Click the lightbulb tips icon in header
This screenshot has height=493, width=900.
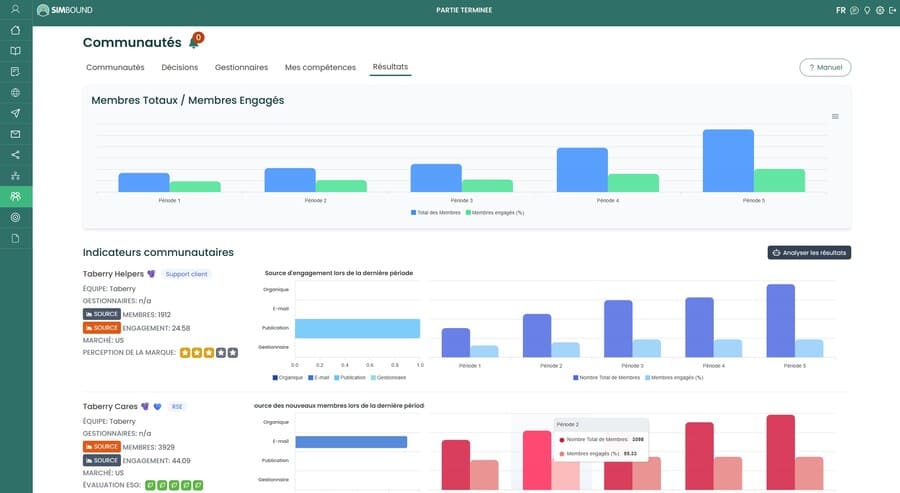point(867,10)
